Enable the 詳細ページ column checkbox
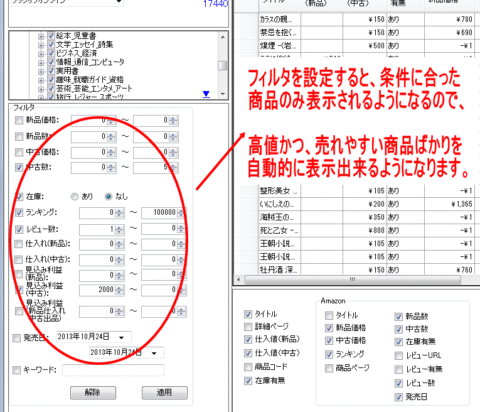 coord(248,326)
